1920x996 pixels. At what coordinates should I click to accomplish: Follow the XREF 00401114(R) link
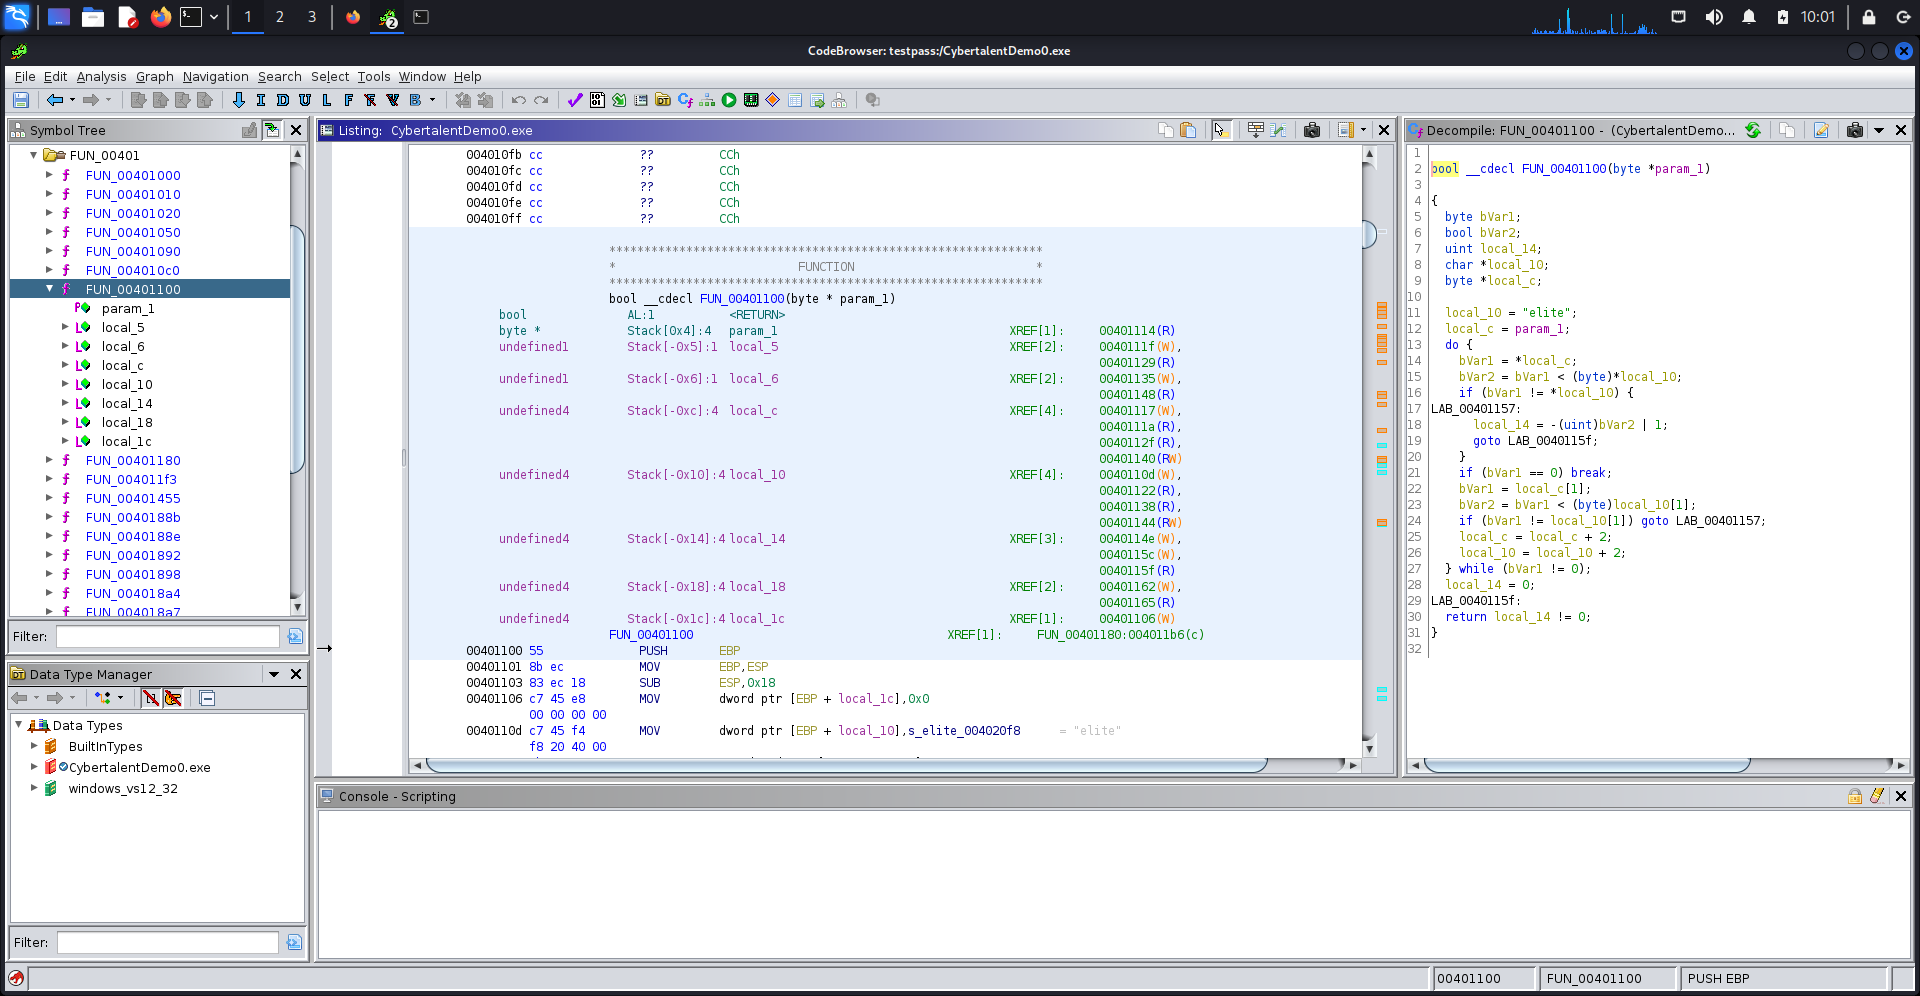pyautogui.click(x=1137, y=331)
